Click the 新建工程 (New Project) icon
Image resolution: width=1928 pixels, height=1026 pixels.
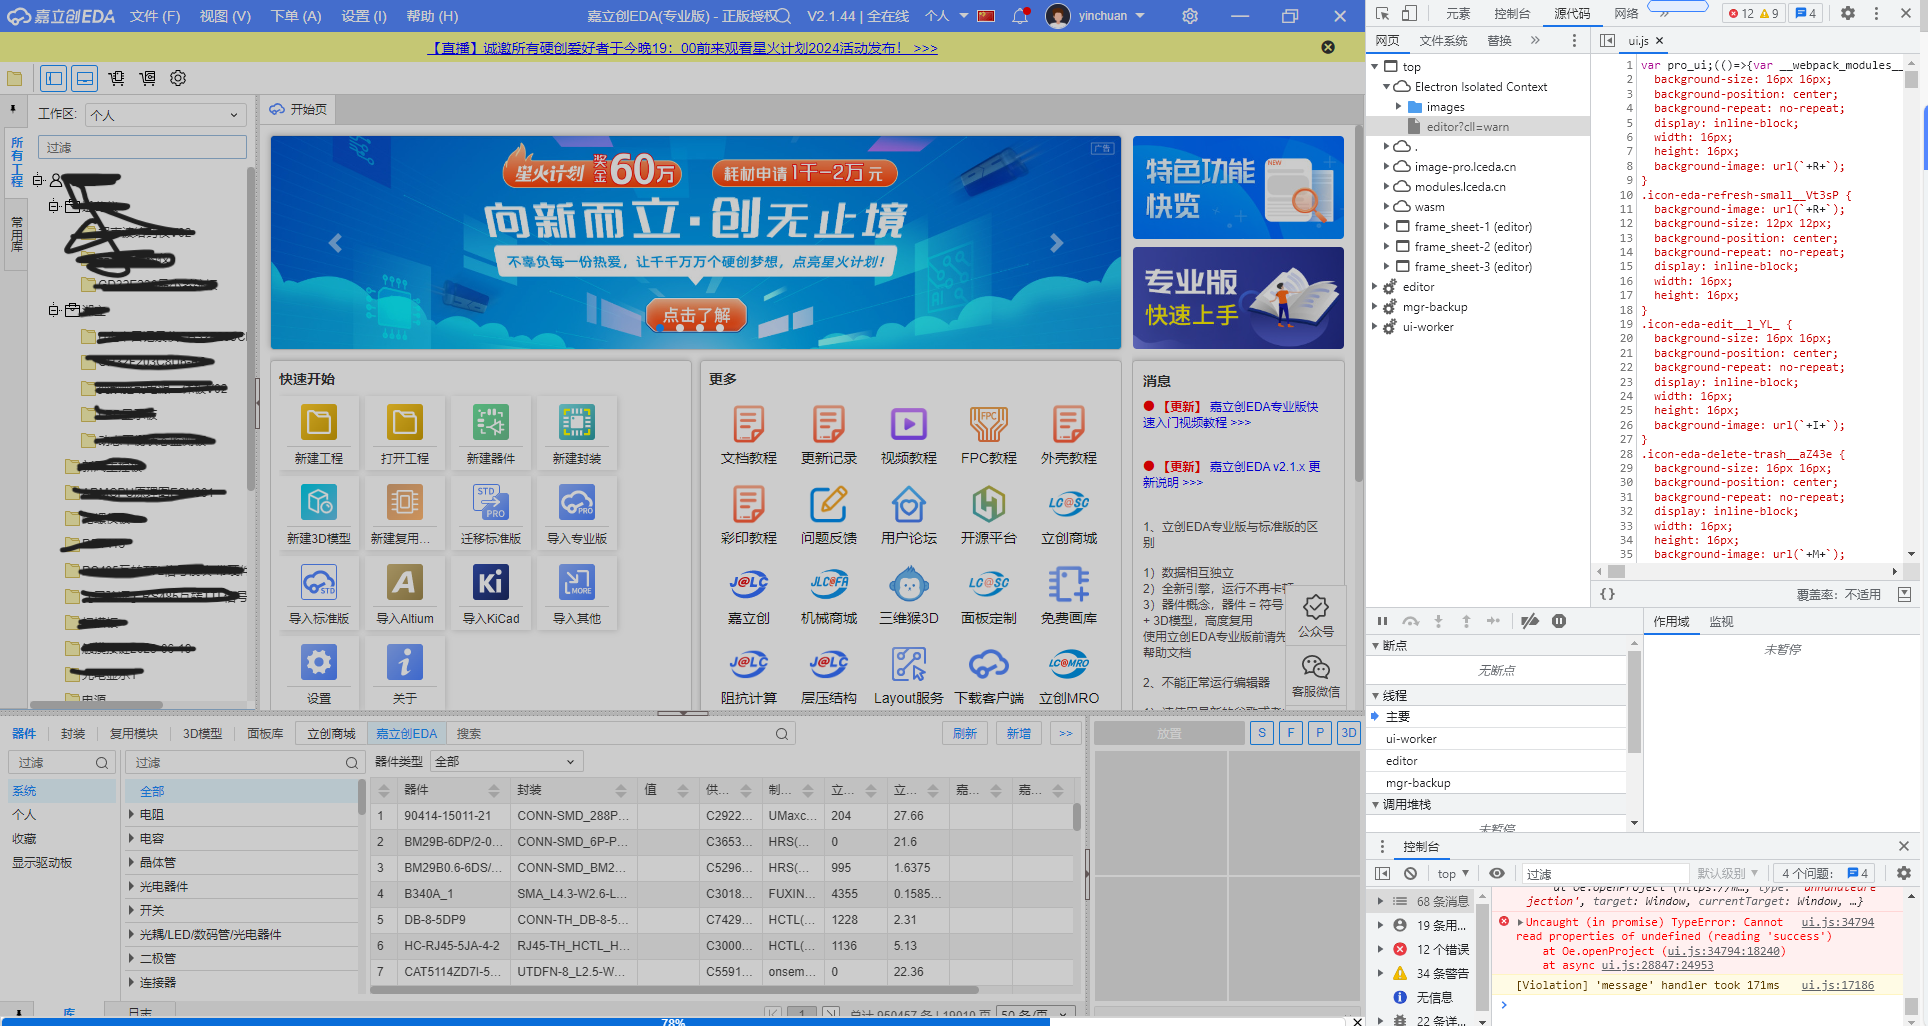click(x=319, y=424)
